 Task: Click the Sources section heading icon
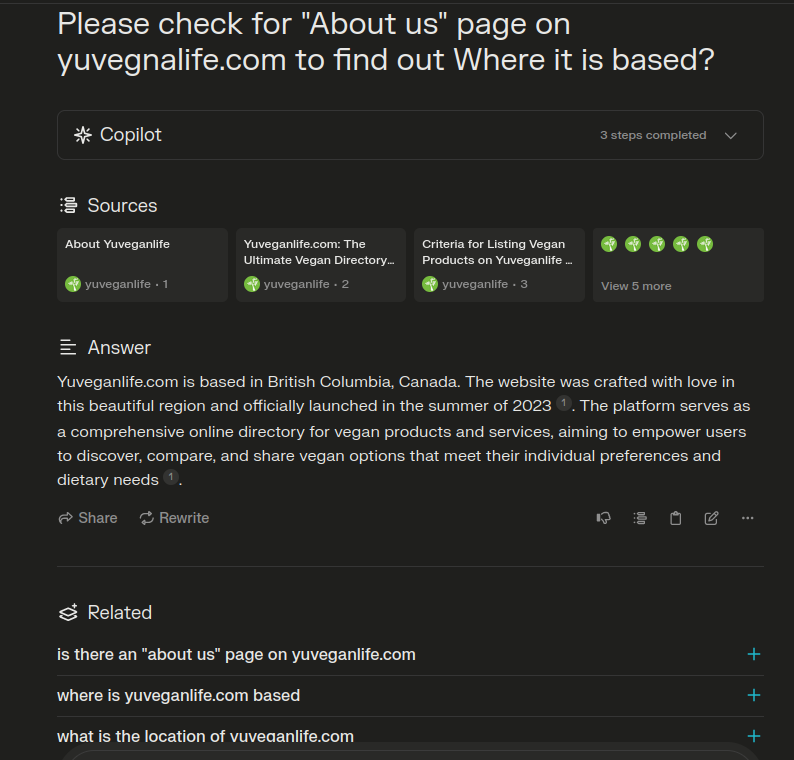pyautogui.click(x=68, y=206)
